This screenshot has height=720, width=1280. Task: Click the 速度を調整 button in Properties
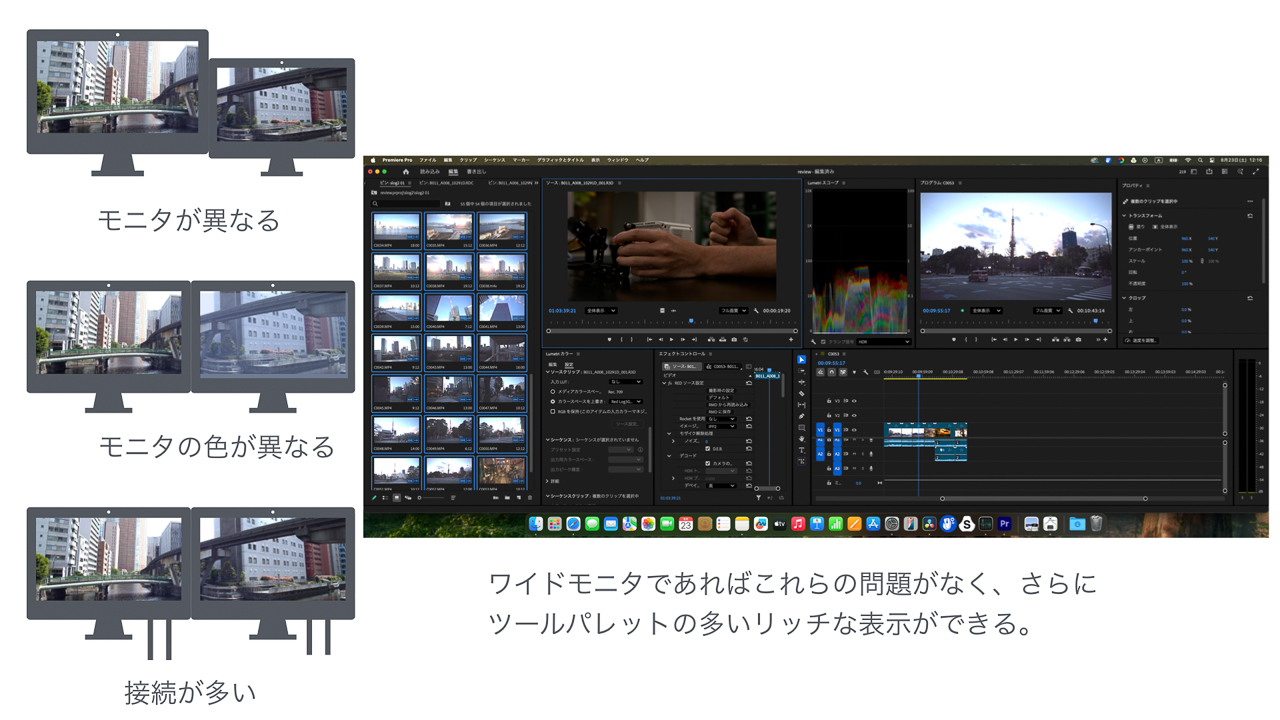1143,341
